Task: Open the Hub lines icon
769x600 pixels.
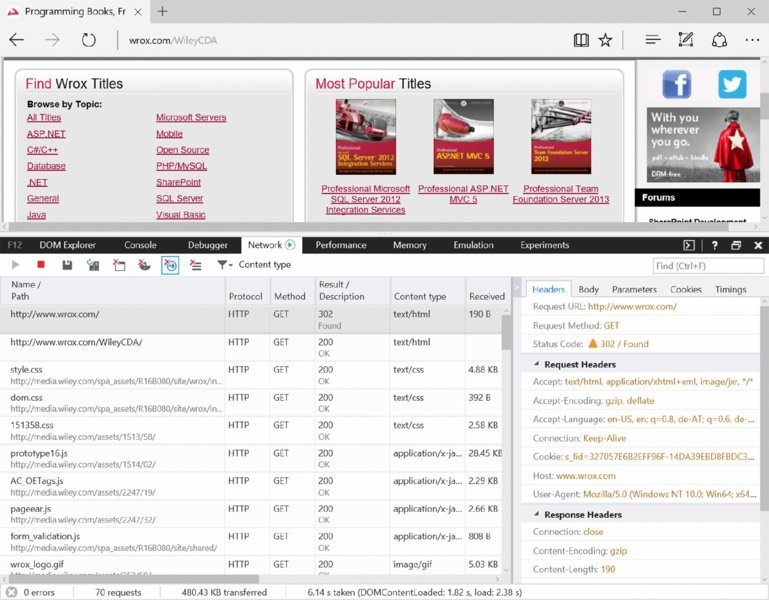Action: click(653, 40)
